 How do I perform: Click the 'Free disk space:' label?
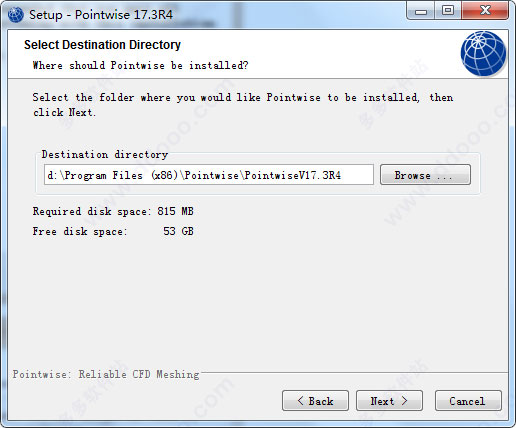click(80, 231)
